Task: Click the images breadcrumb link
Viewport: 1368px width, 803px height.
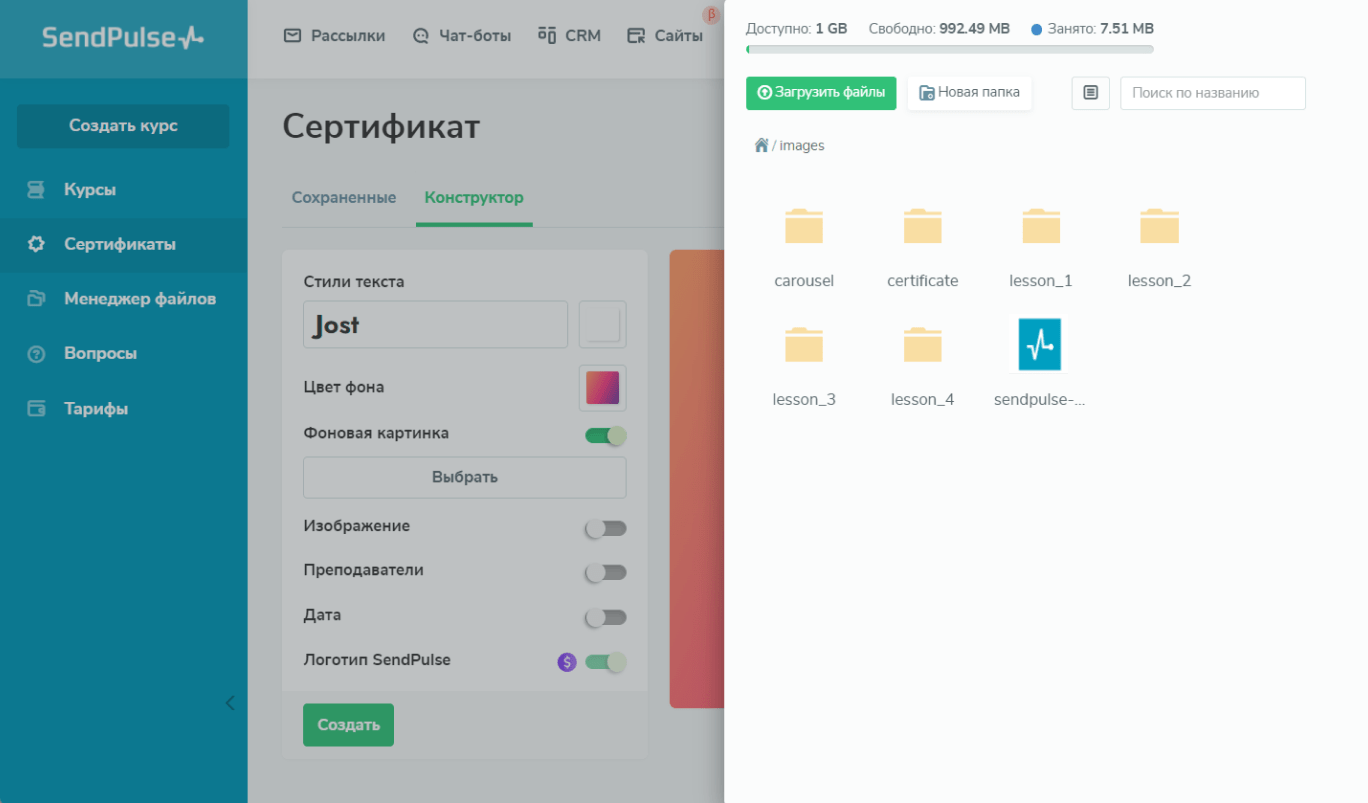Action: point(802,146)
